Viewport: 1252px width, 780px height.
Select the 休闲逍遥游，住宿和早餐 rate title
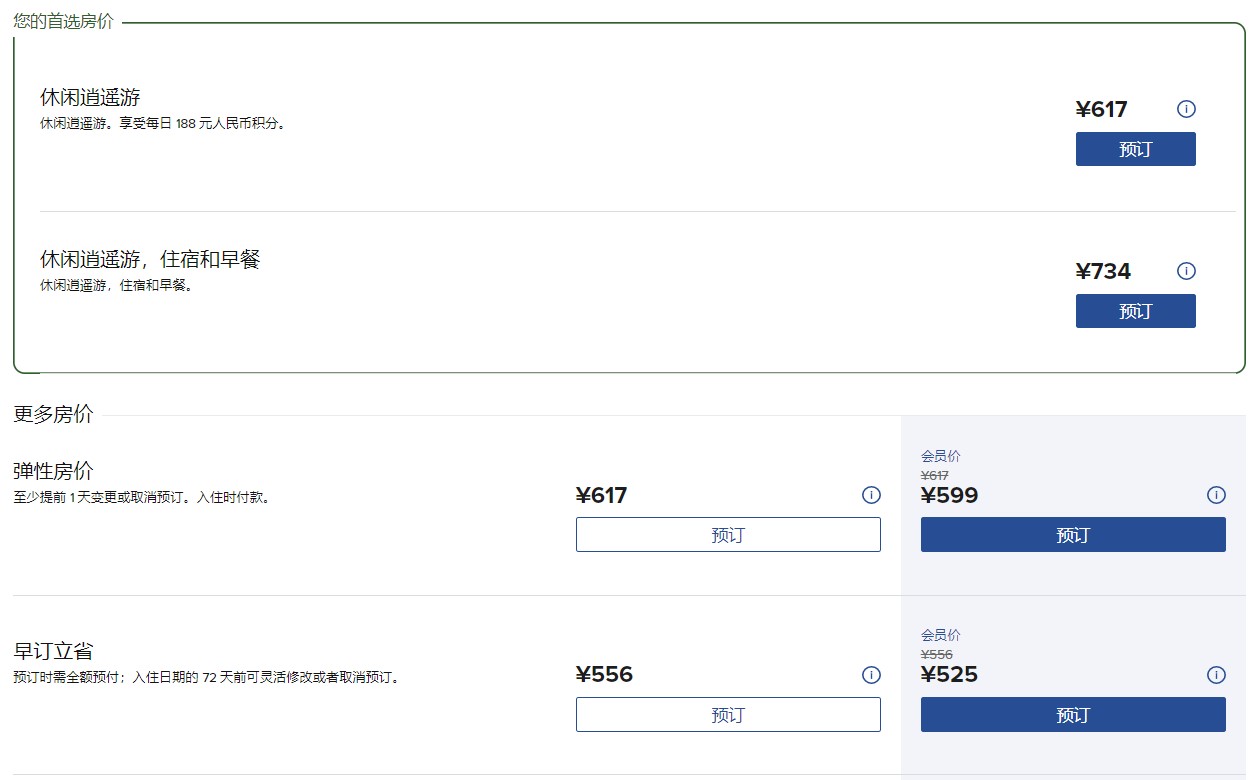150,260
